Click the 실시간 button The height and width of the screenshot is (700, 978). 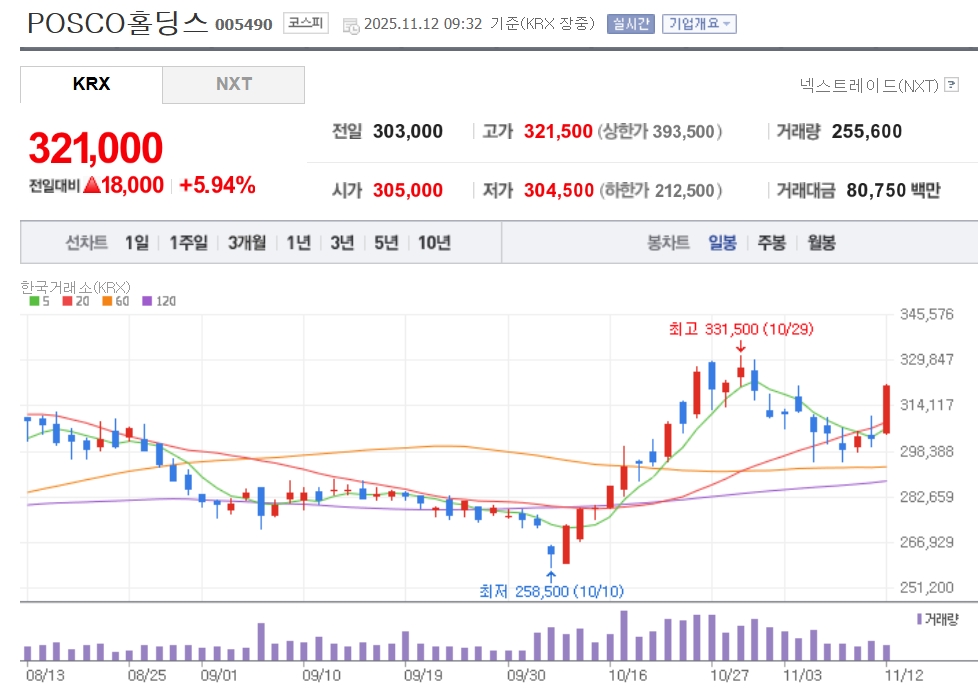(x=631, y=24)
